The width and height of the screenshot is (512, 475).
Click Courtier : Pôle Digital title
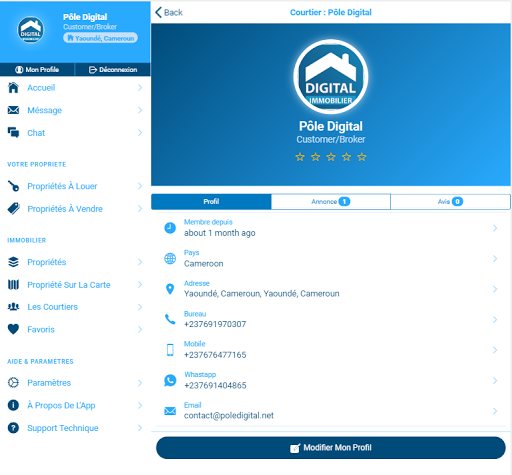click(x=331, y=12)
